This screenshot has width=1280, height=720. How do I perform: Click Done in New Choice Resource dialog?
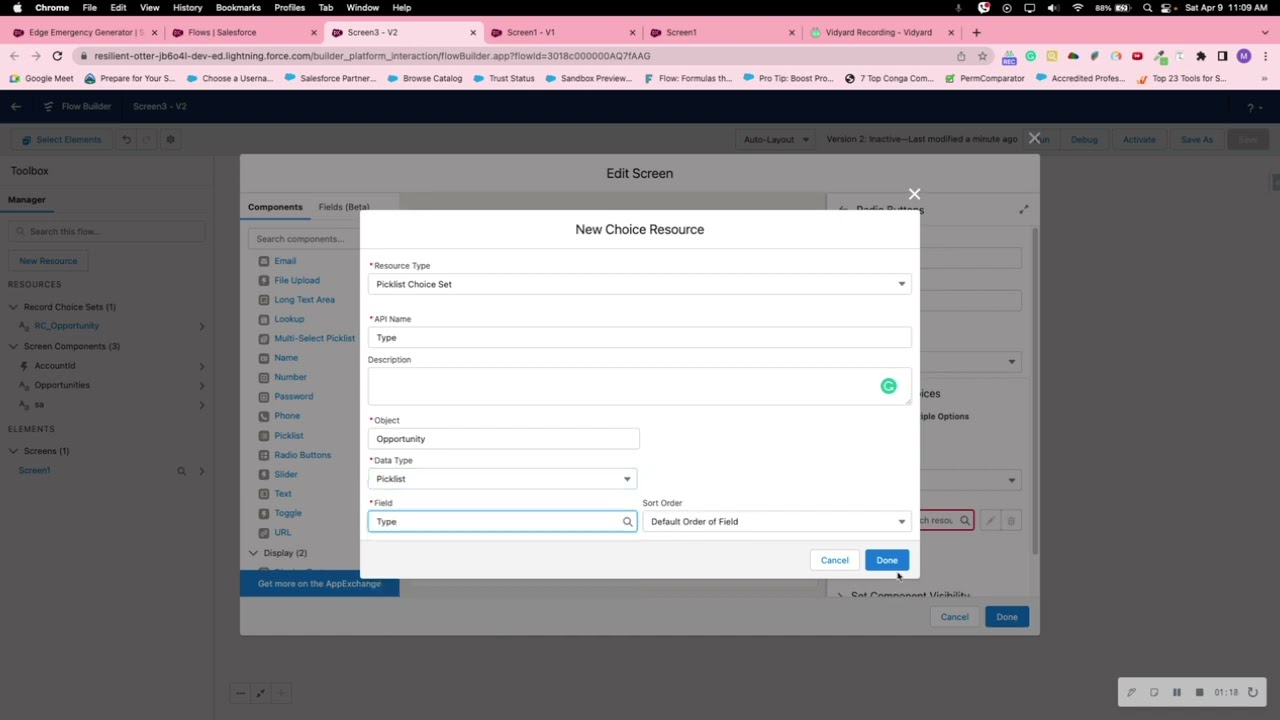point(887,560)
